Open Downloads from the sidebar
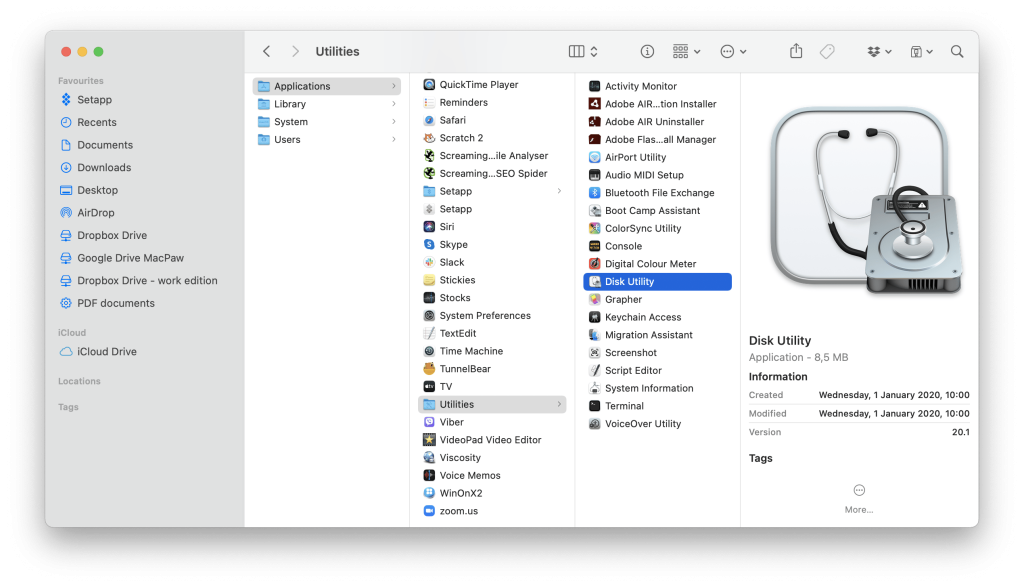Screen dimensions: 1024x587 point(104,168)
